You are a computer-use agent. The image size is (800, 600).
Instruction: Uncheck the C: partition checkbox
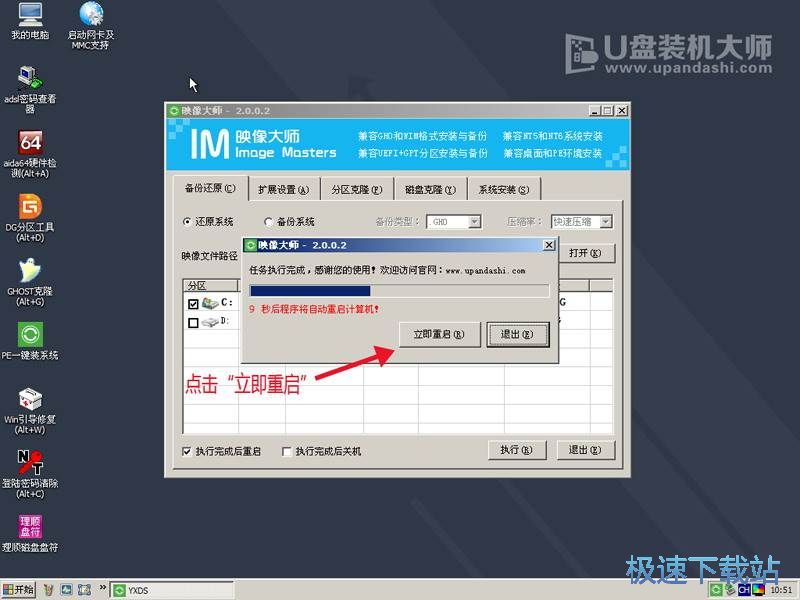coord(193,304)
